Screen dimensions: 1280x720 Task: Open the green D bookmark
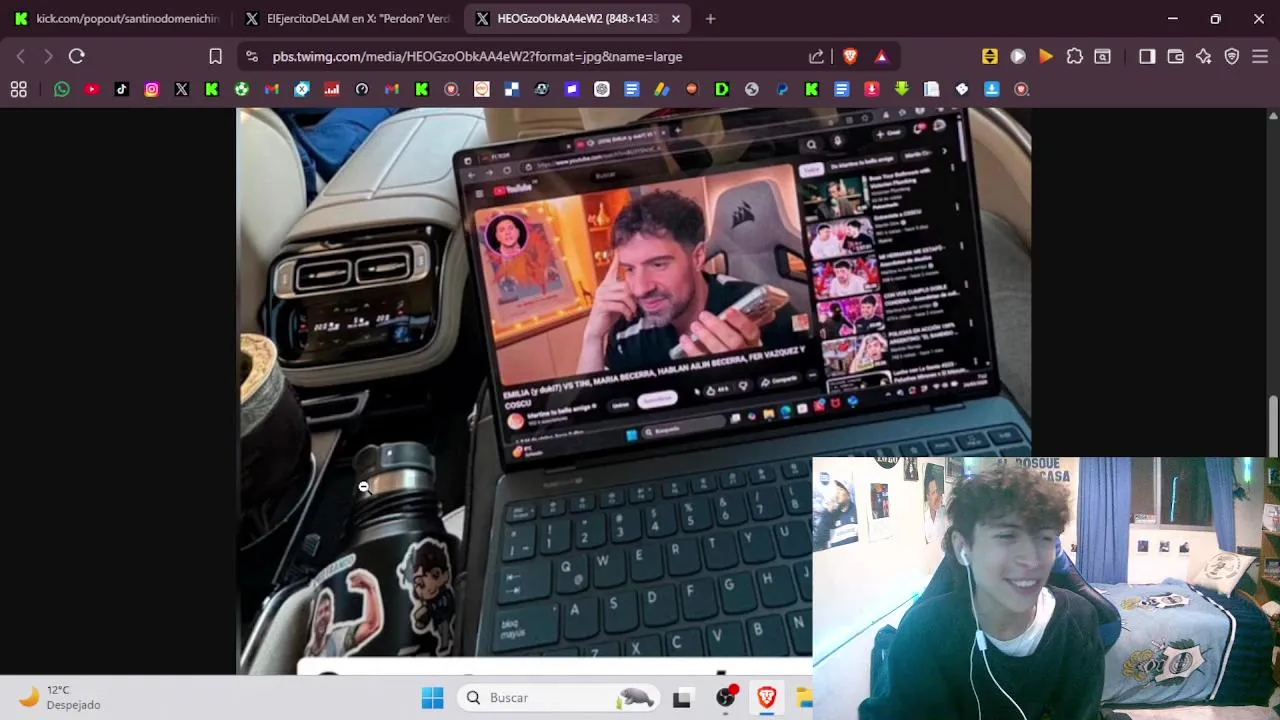click(x=721, y=90)
